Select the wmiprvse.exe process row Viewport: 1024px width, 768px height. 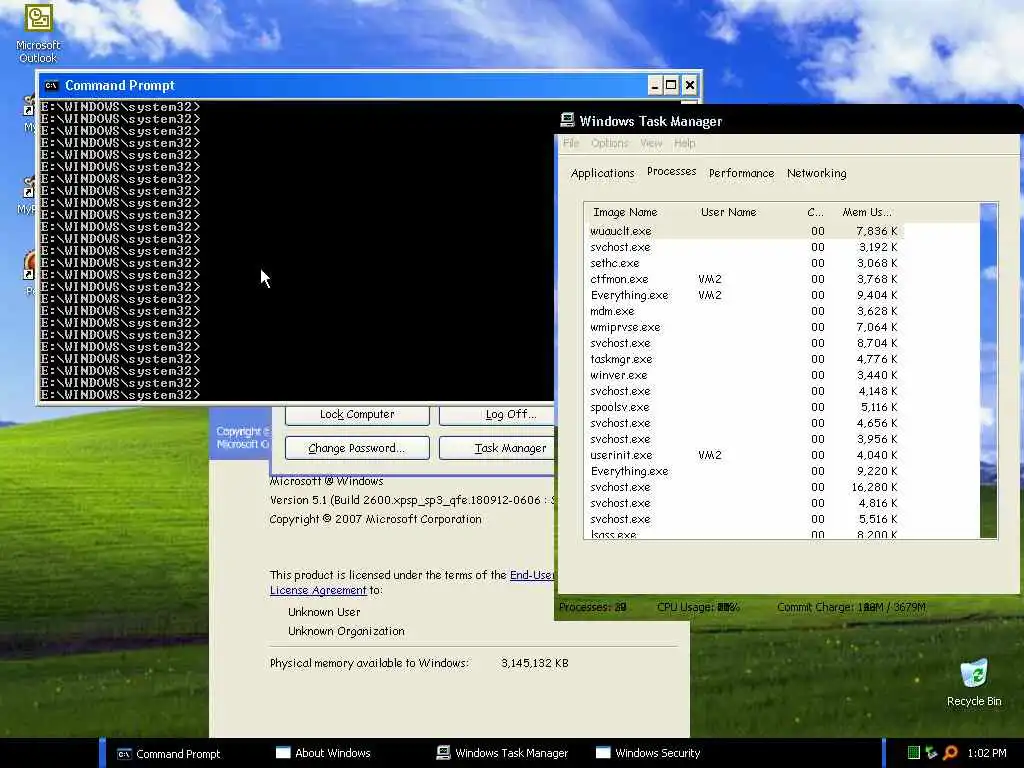click(x=744, y=327)
